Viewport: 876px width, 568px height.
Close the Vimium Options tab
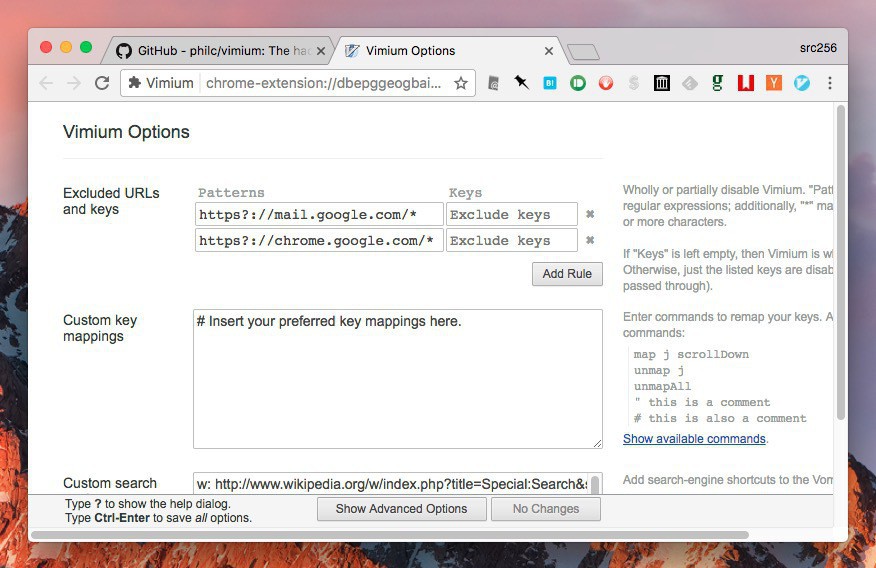click(549, 51)
